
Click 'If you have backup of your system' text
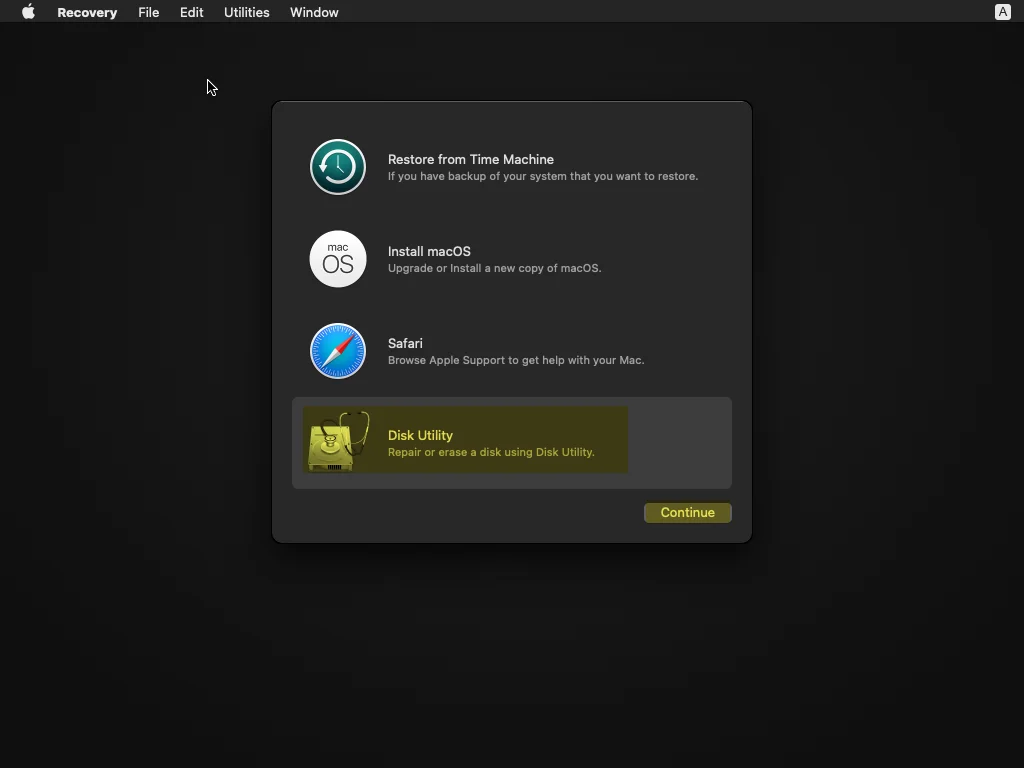(543, 176)
